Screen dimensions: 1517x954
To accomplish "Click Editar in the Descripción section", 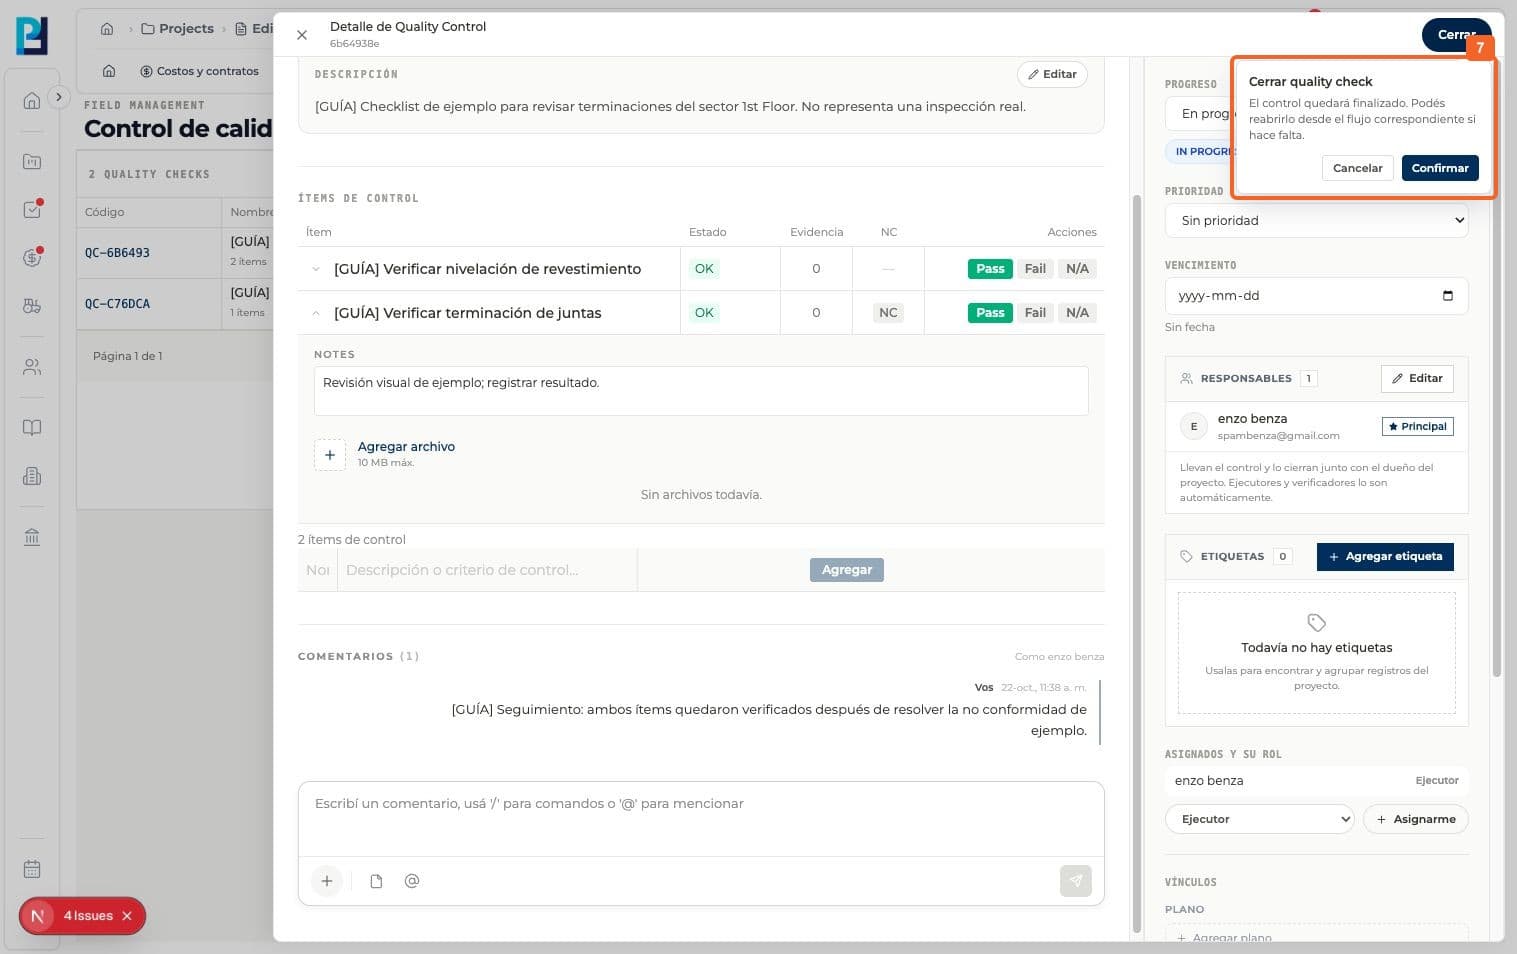I will [1052, 74].
